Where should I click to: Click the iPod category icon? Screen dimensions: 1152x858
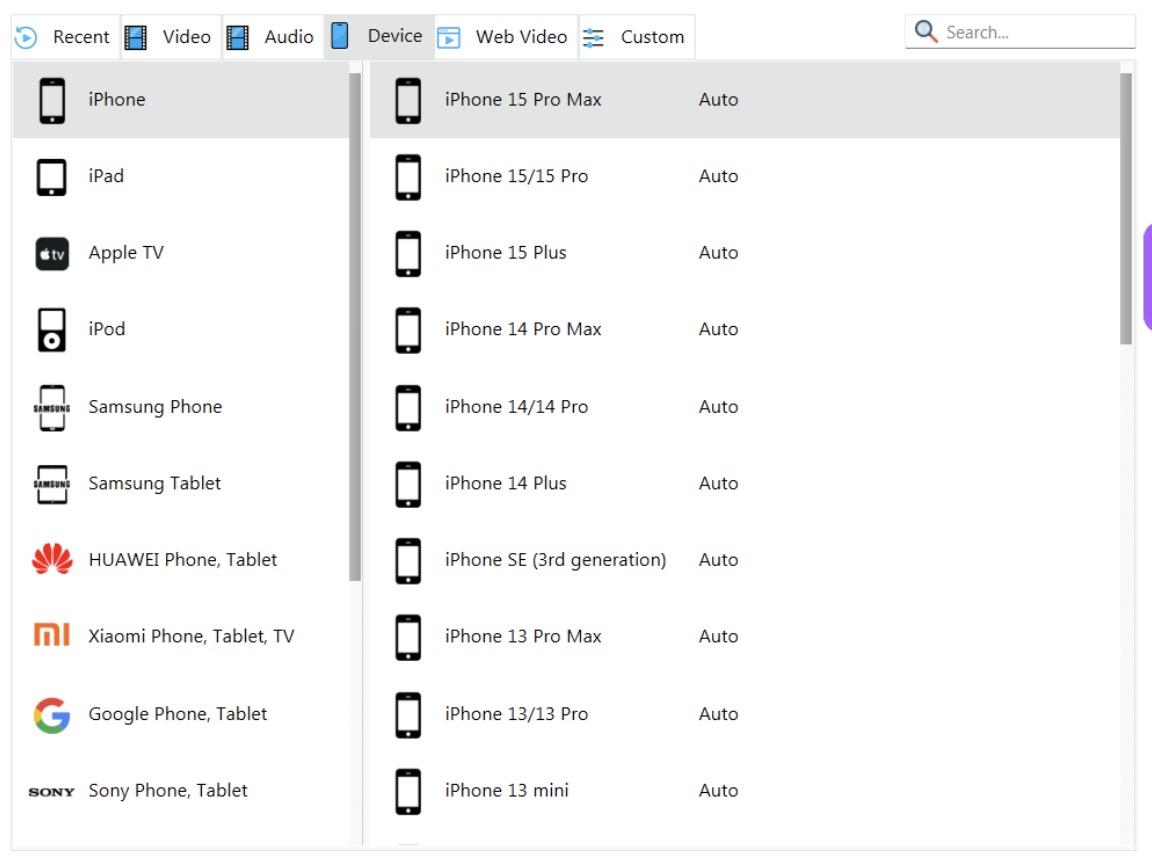[51, 330]
